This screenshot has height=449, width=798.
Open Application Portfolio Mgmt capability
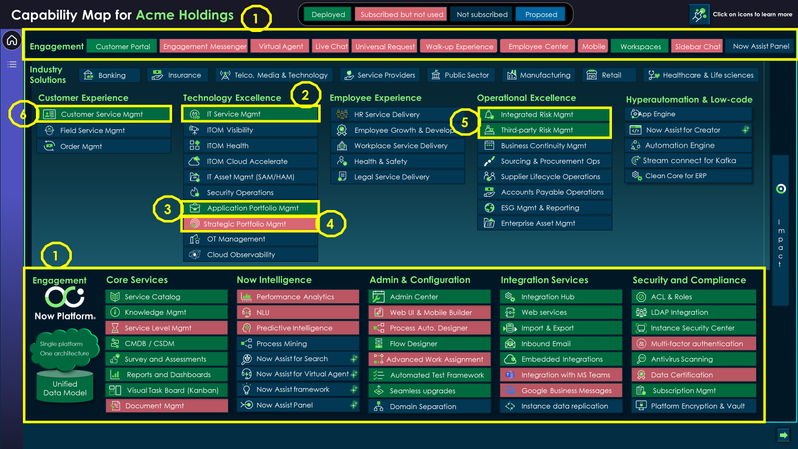click(251, 208)
